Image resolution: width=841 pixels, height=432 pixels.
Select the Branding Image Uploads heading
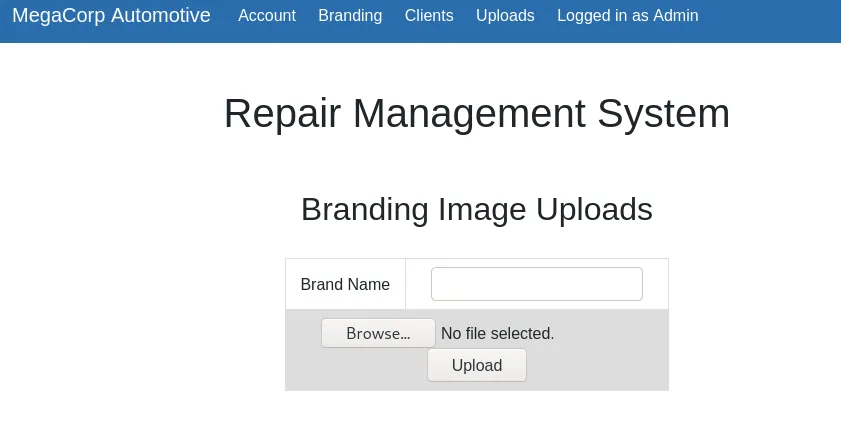click(476, 209)
